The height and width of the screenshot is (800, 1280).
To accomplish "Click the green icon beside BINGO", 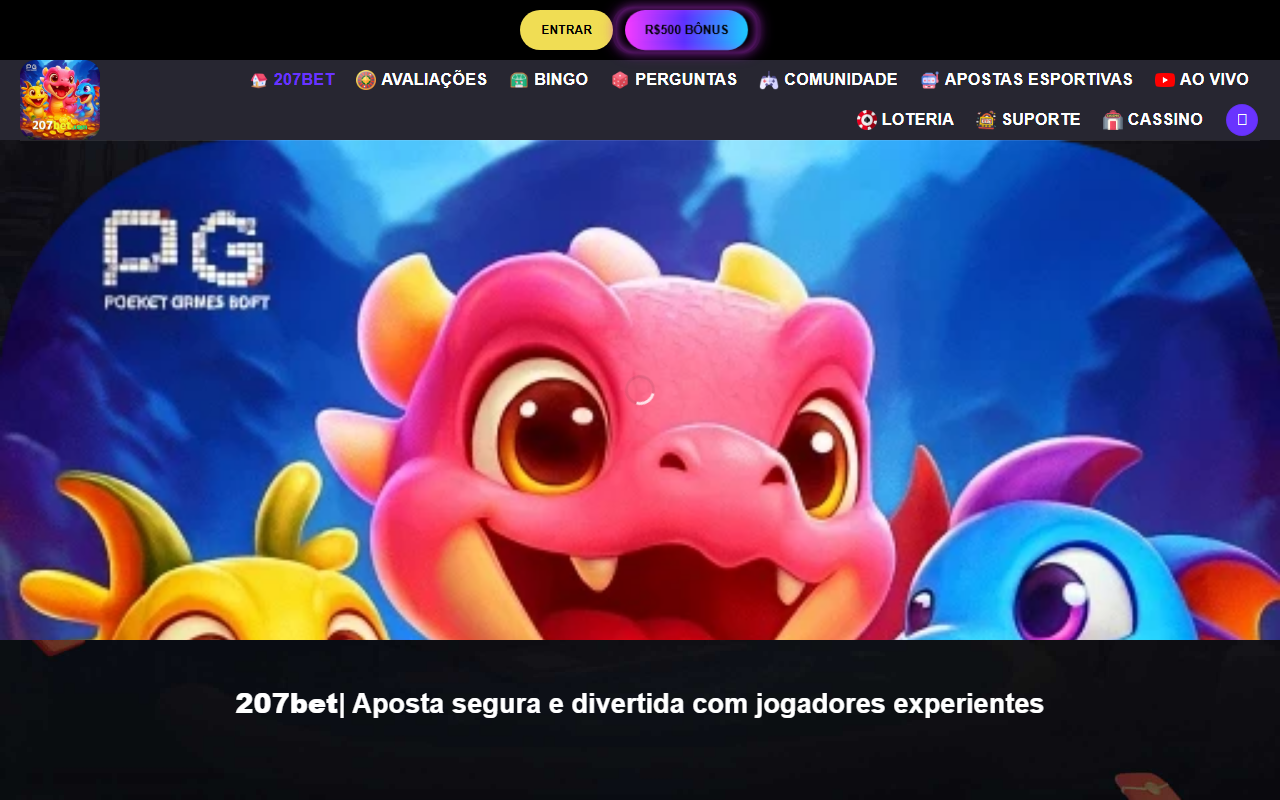I will click(519, 80).
